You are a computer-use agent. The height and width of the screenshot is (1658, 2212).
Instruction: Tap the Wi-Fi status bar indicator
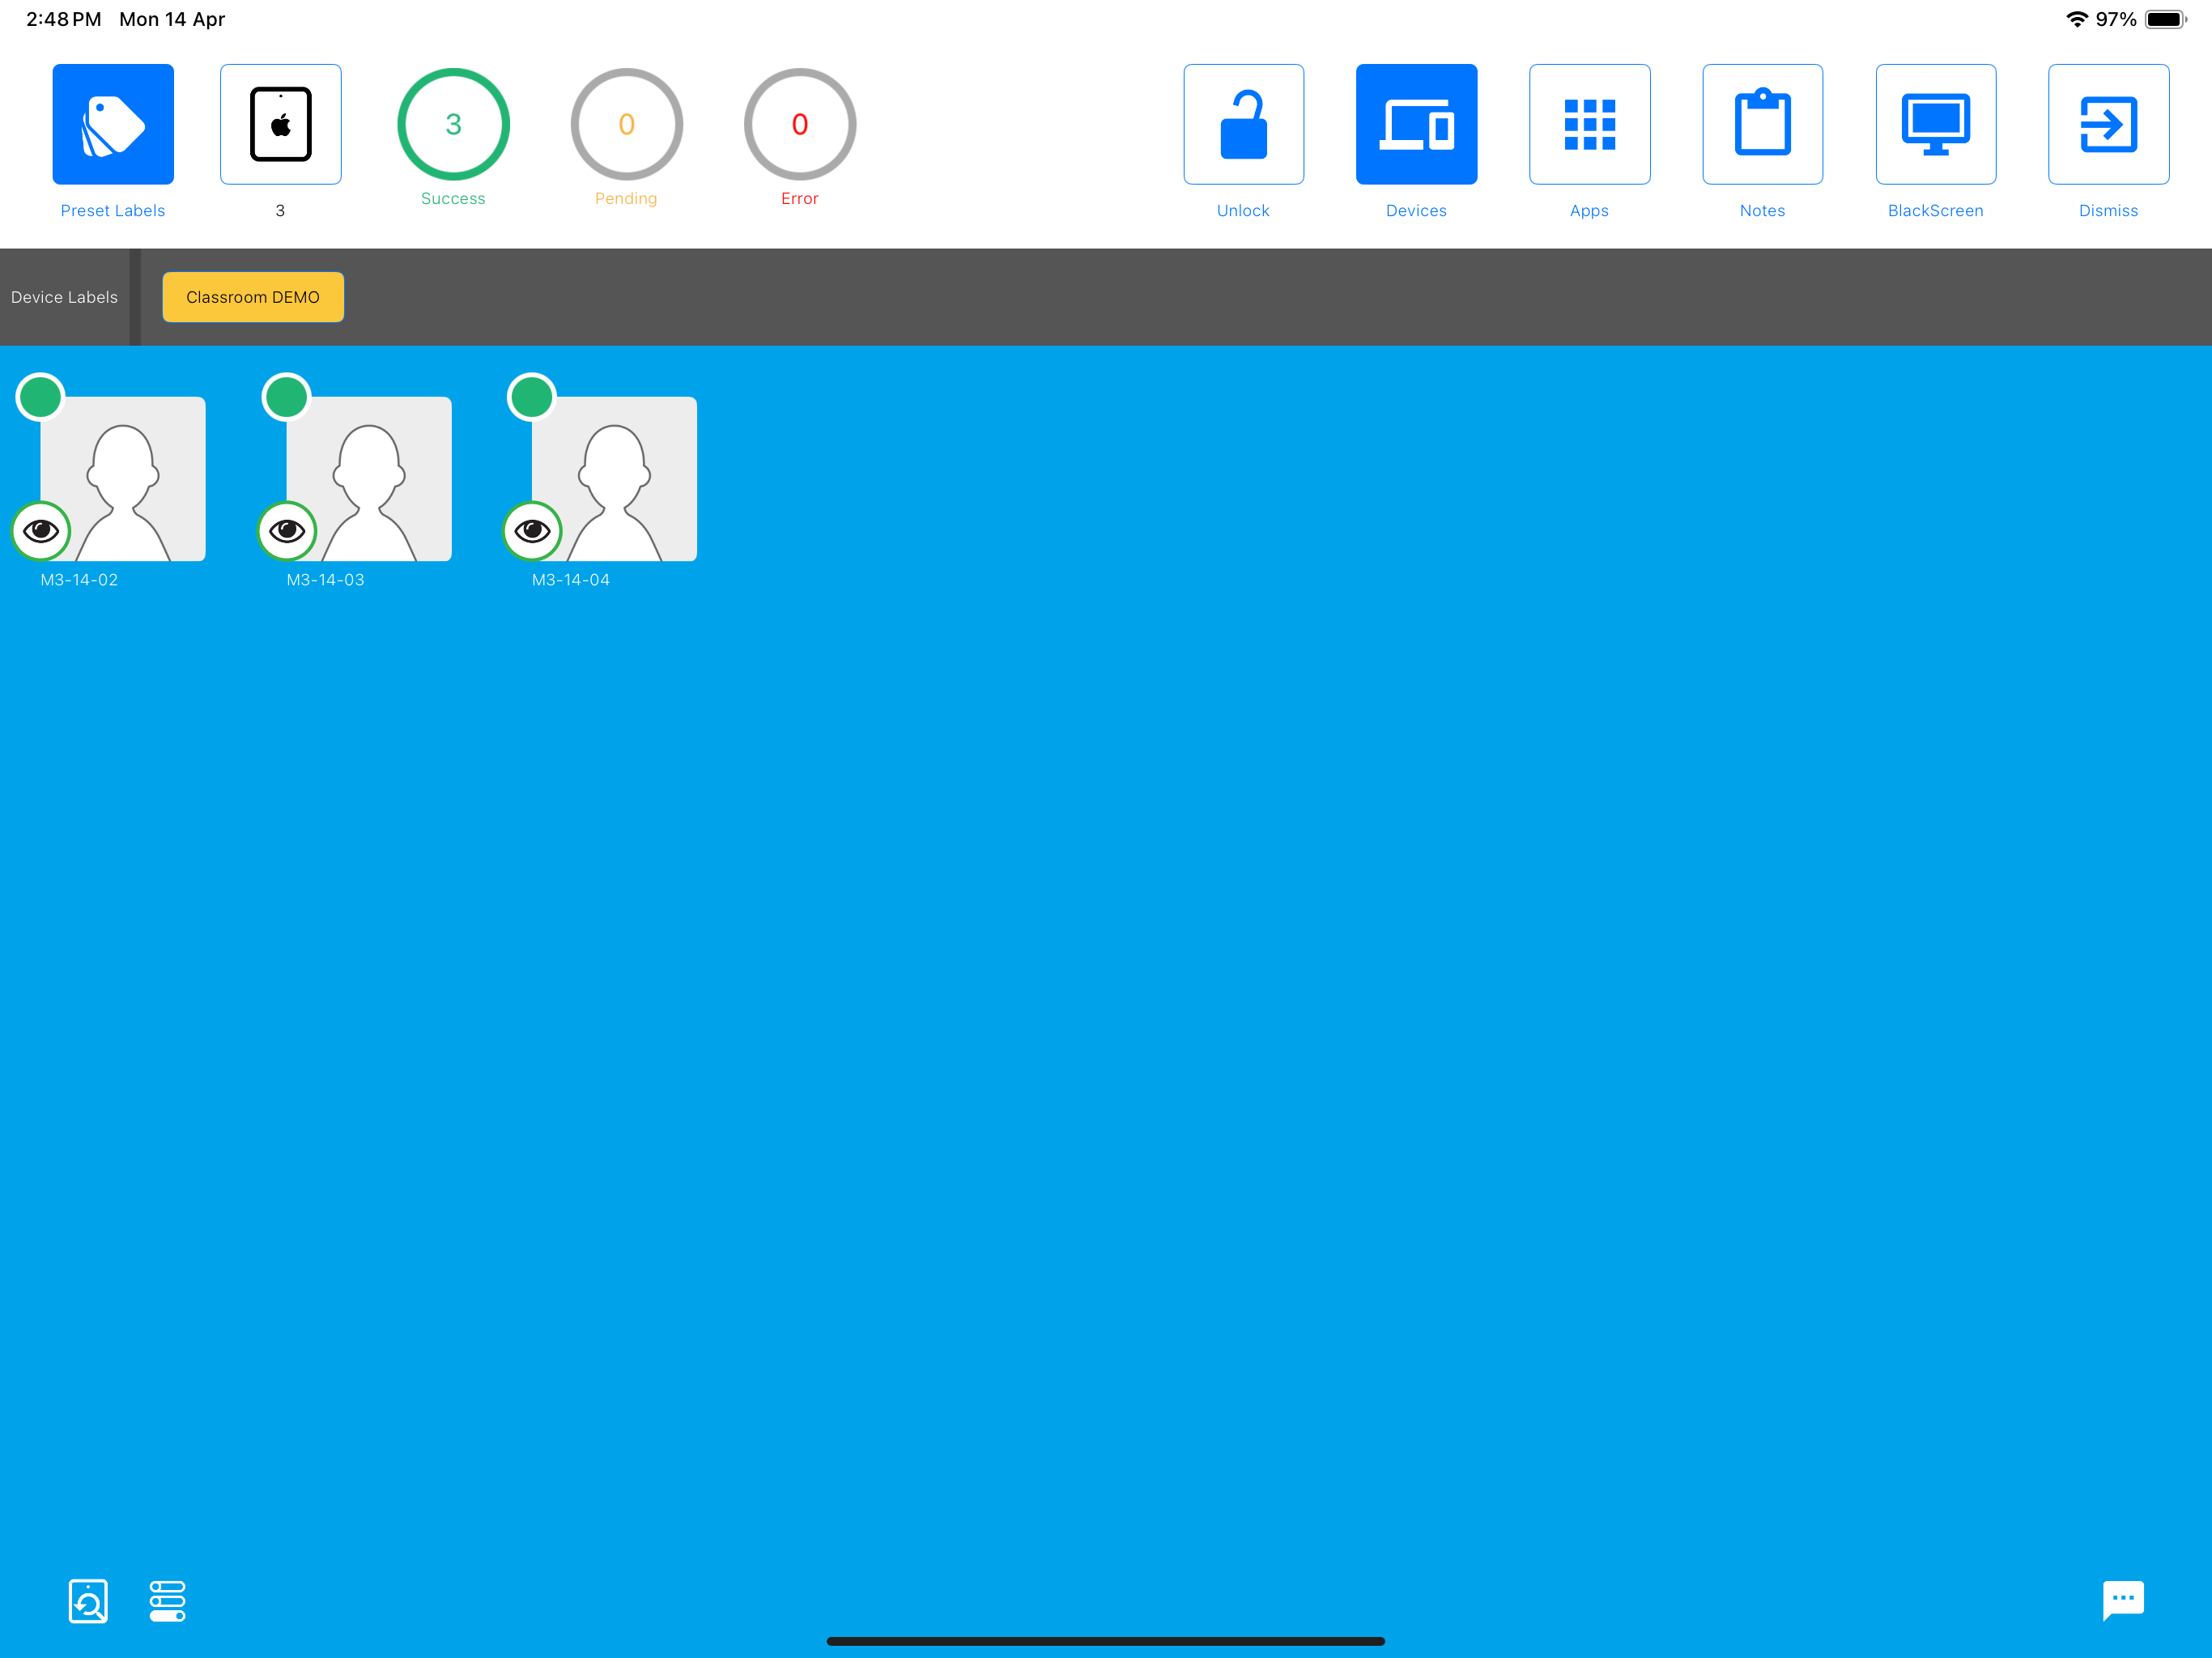tap(2077, 19)
